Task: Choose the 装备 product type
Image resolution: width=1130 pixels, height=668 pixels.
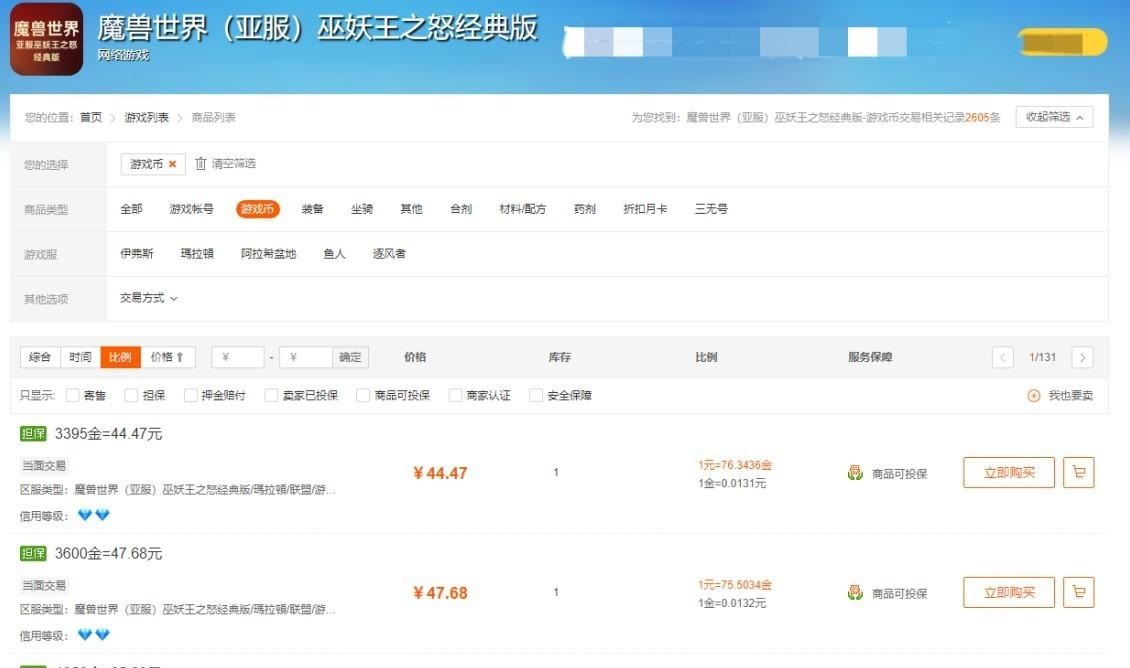Action: 312,209
